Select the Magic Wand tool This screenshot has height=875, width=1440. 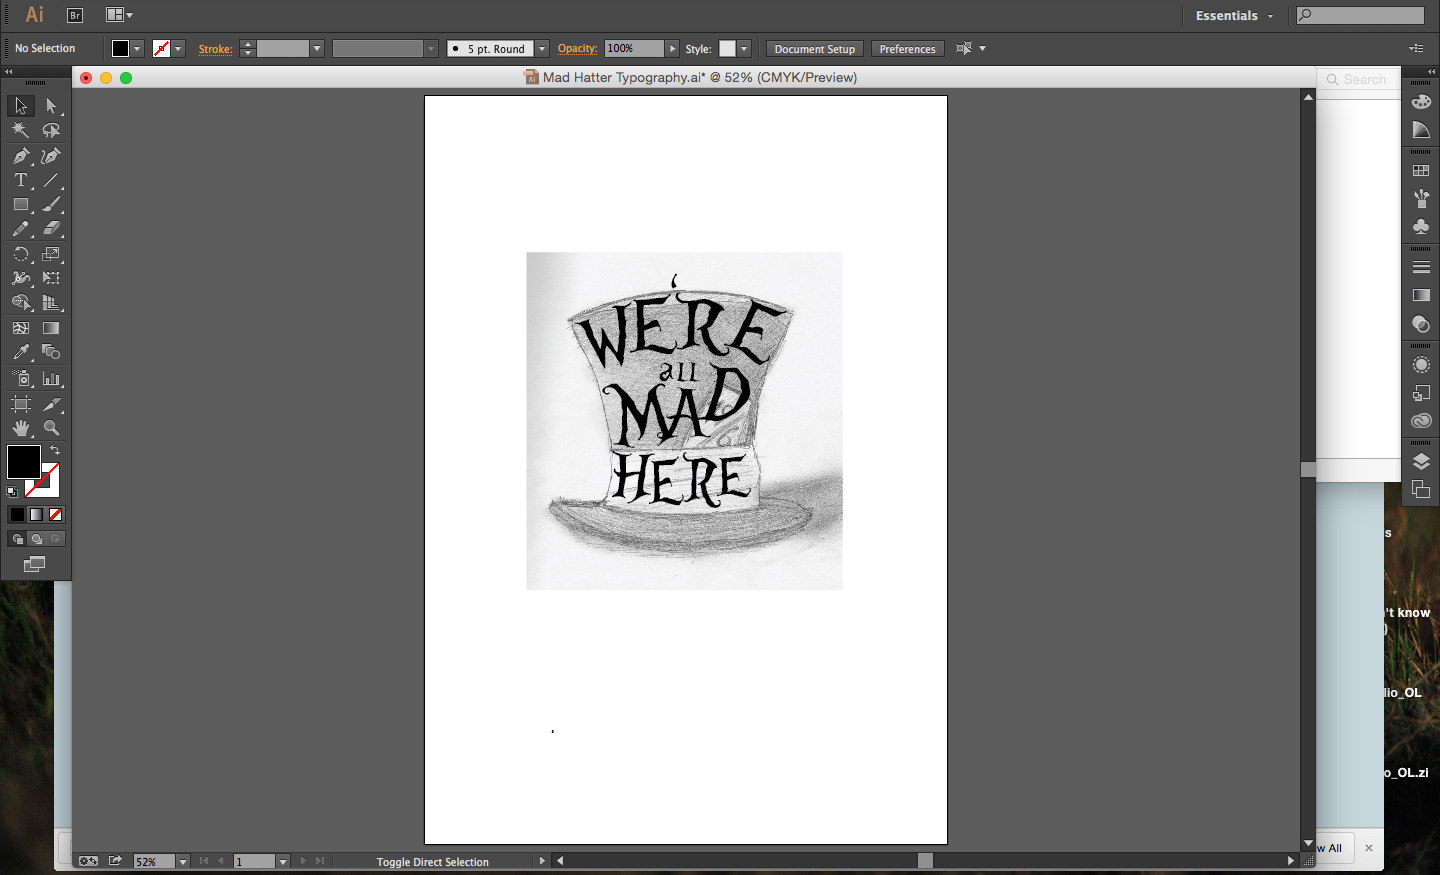[21, 130]
